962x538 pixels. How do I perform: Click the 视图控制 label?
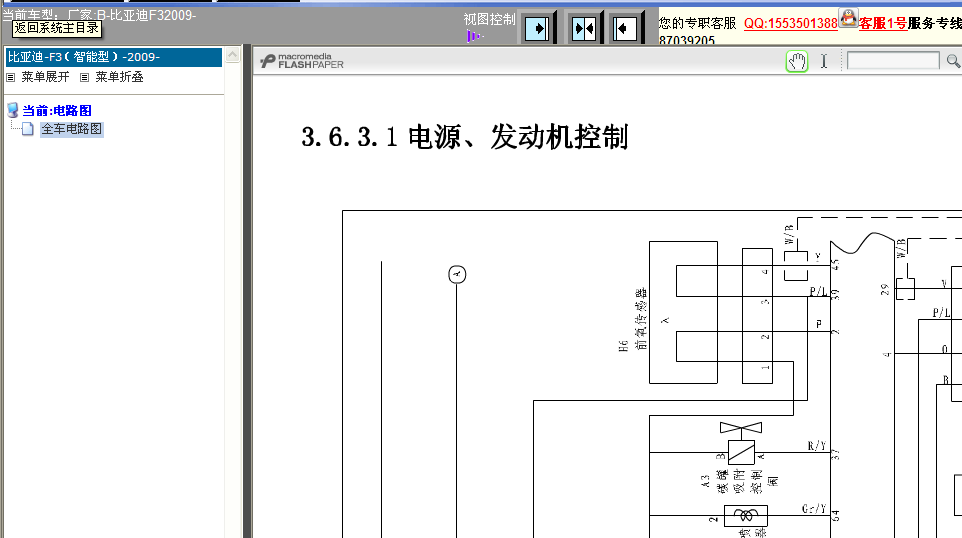489,20
